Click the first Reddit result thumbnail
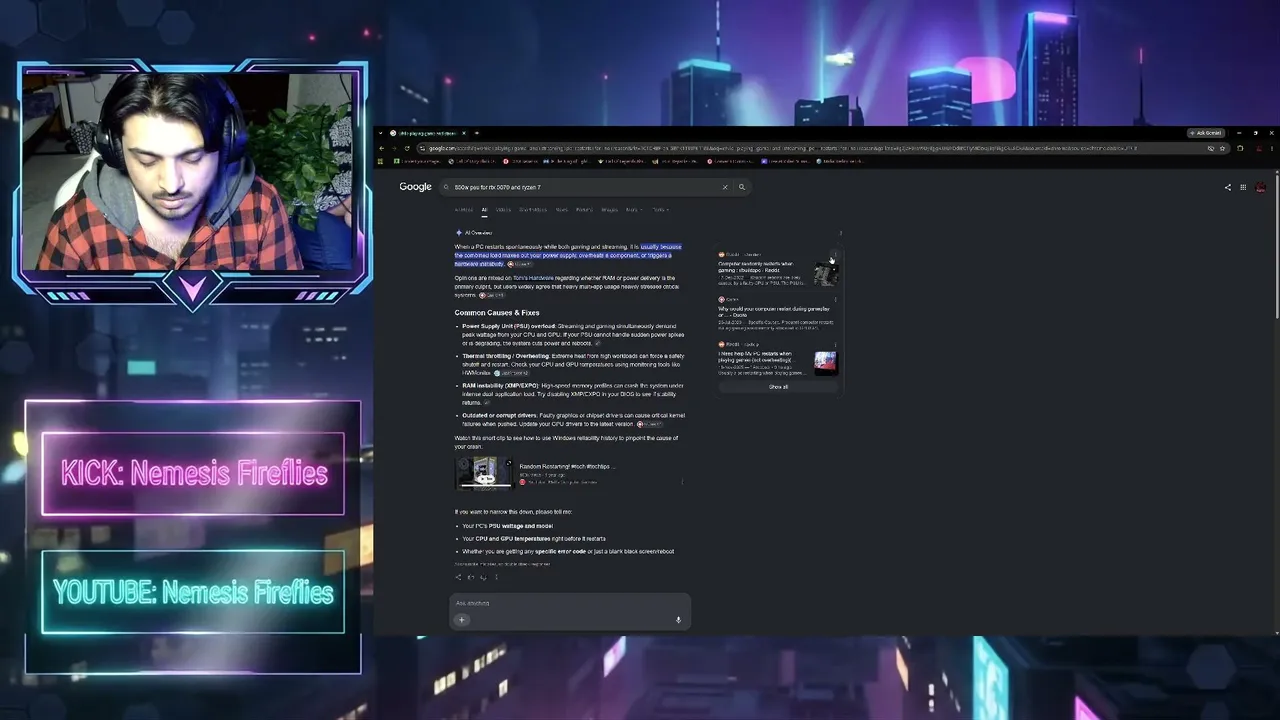1280x720 pixels. (824, 273)
